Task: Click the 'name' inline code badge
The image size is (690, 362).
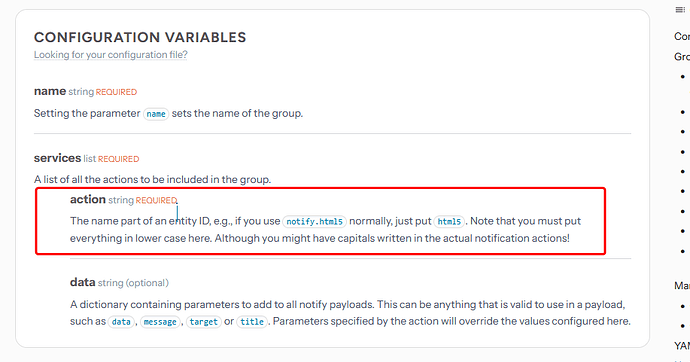Action: pyautogui.click(x=156, y=114)
